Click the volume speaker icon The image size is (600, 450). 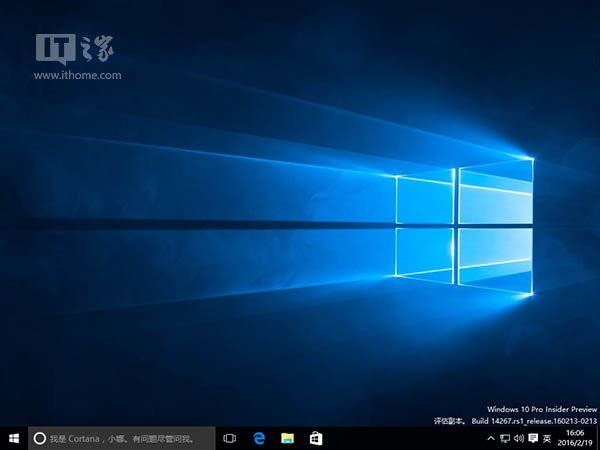[x=517, y=438]
